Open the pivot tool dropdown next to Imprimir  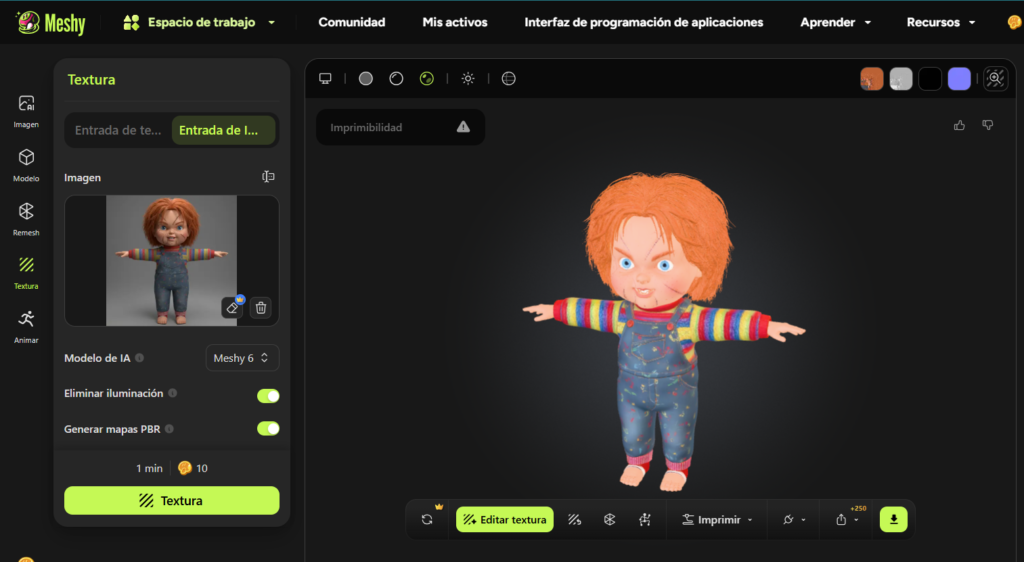click(x=793, y=520)
